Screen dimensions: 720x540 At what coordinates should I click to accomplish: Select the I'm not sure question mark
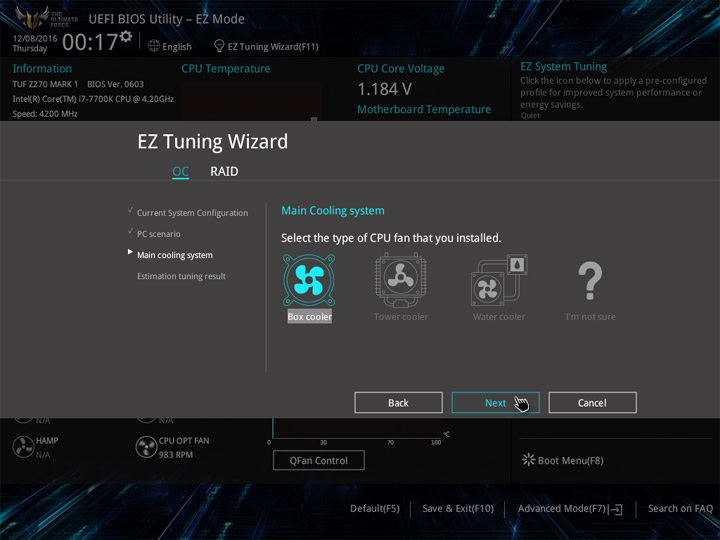590,281
